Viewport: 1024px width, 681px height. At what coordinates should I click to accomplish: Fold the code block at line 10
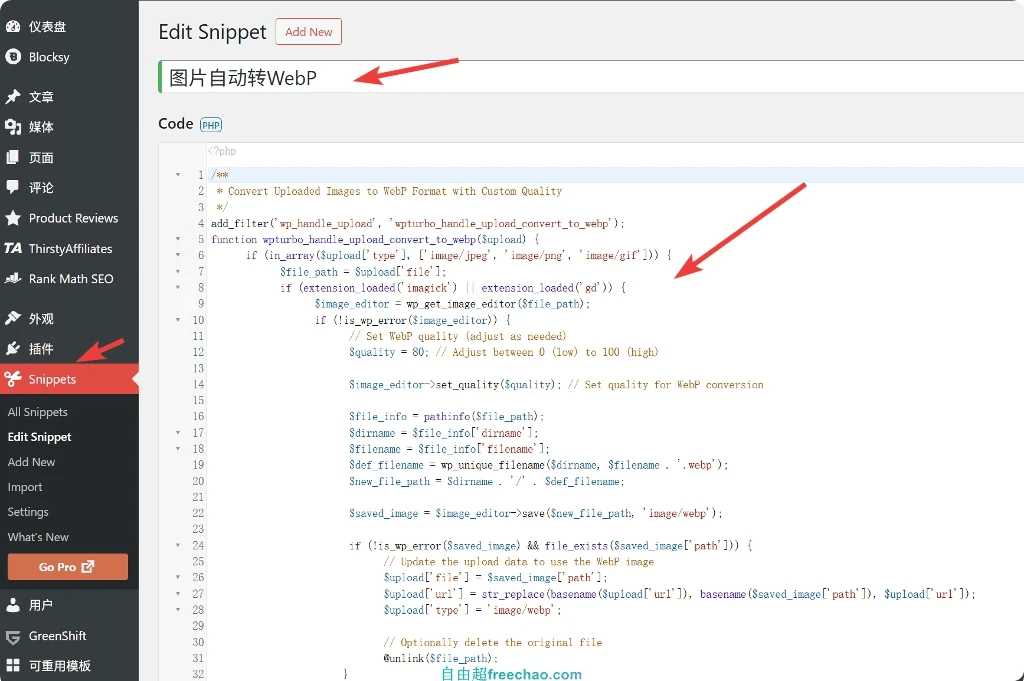pyautogui.click(x=178, y=320)
